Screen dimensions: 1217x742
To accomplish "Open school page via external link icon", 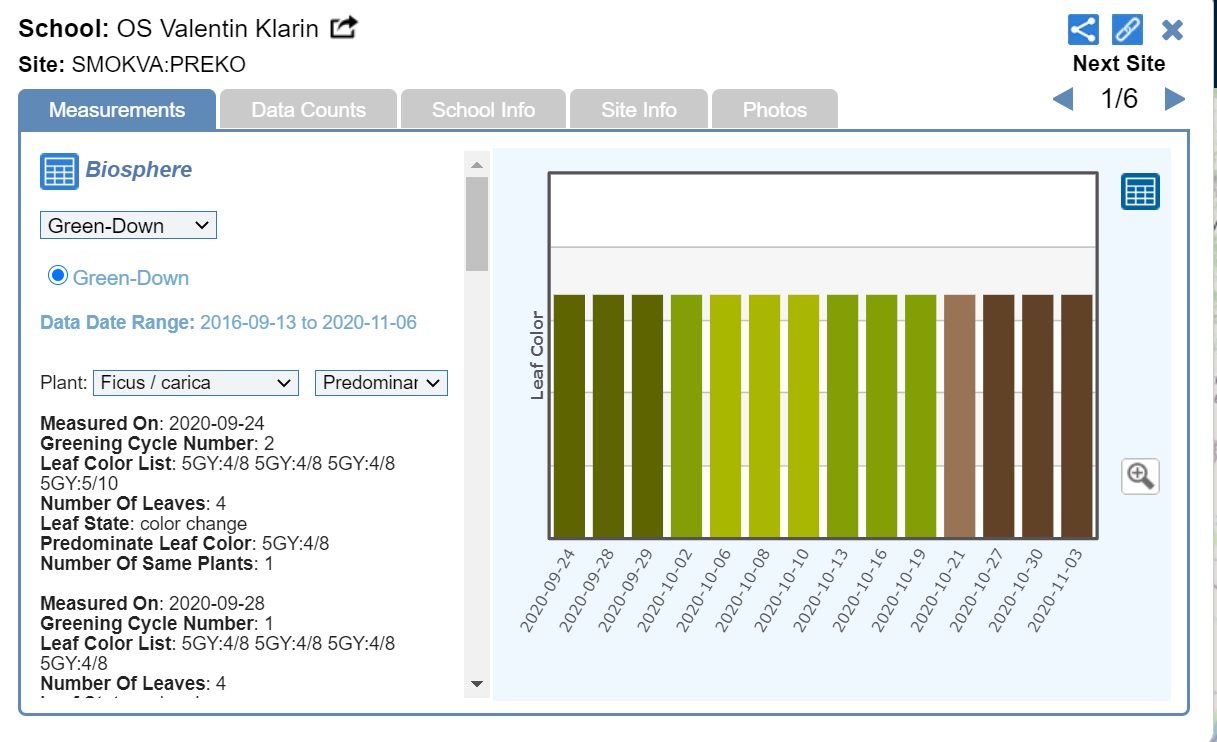I will 343,28.
